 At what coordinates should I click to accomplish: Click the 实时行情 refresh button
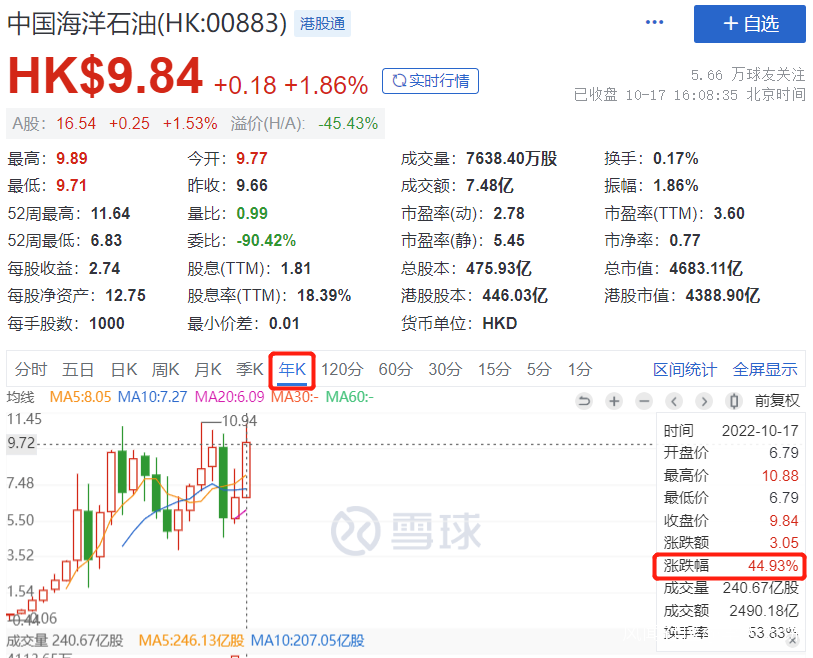coord(430,81)
